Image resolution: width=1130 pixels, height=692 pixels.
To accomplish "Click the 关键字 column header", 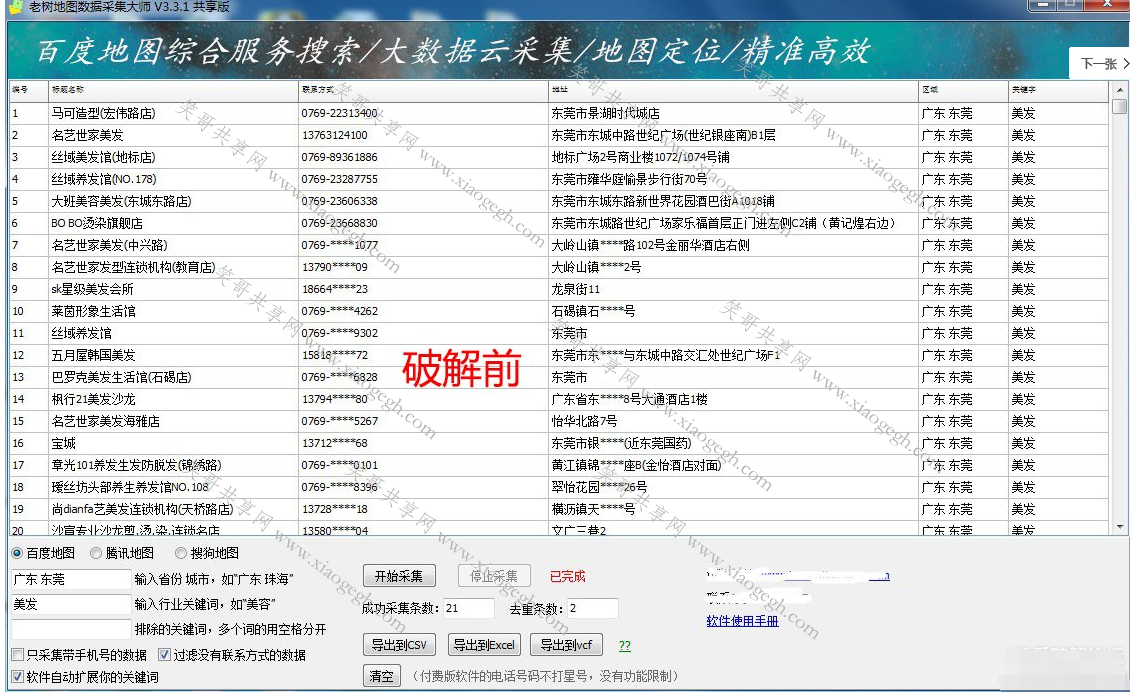I will click(1058, 90).
